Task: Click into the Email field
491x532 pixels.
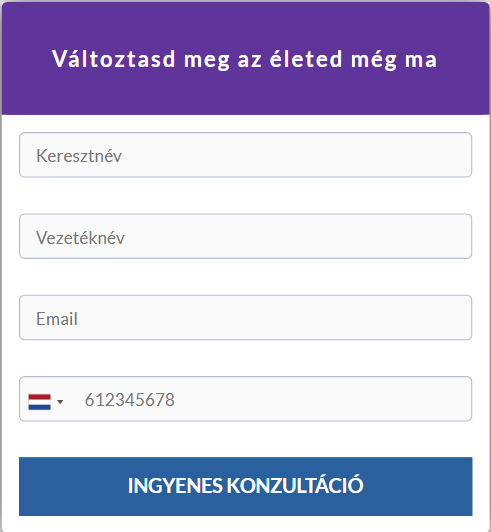Action: [245, 318]
